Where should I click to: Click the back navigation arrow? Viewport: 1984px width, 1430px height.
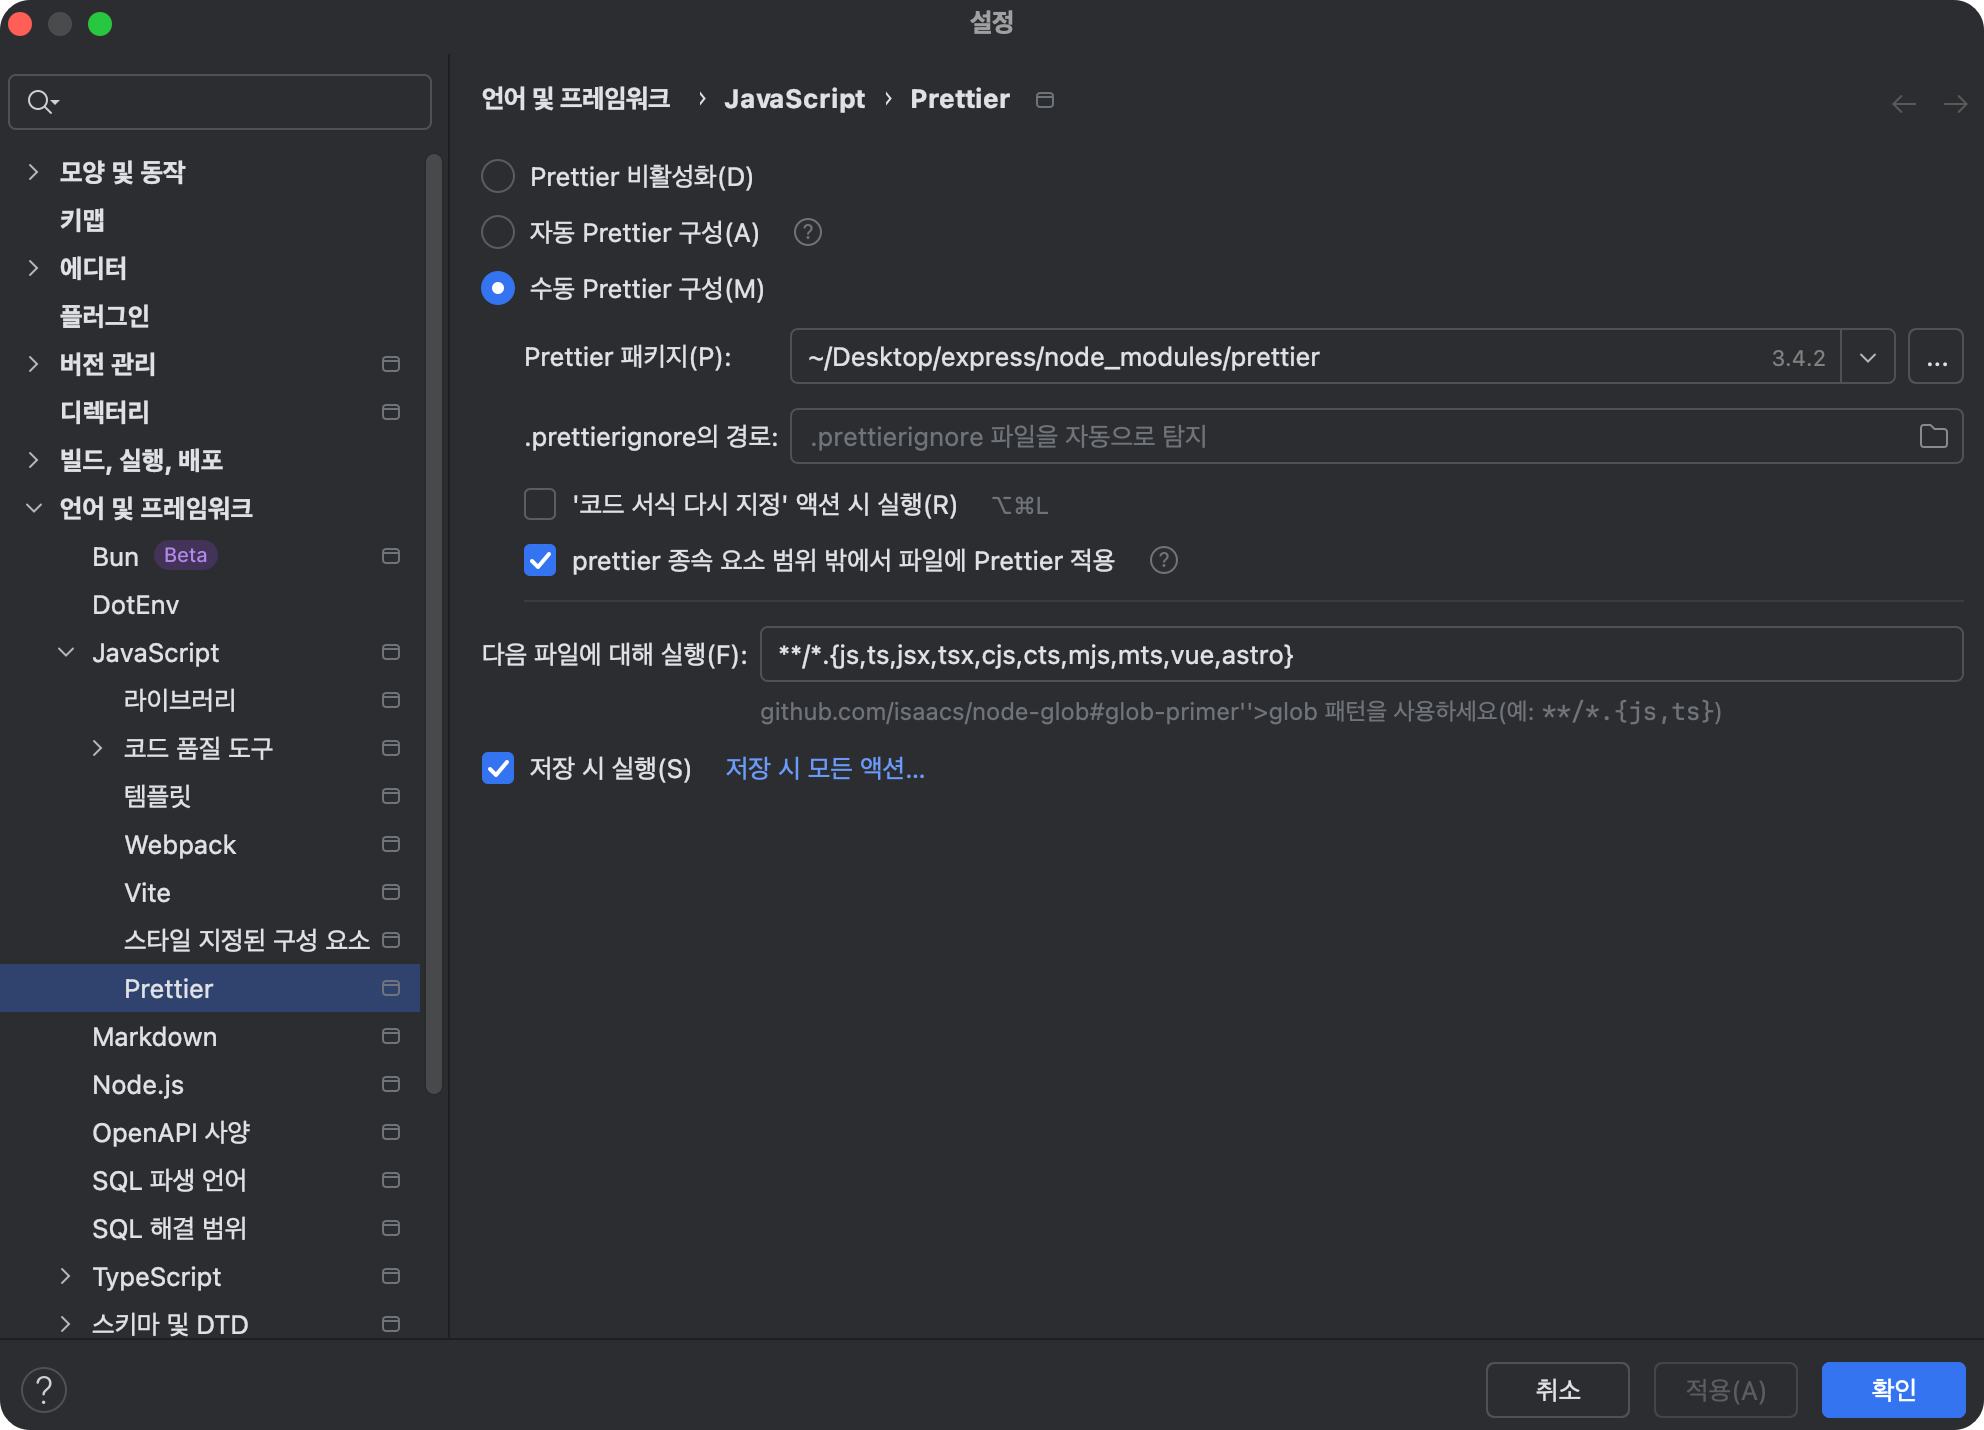(x=1903, y=104)
